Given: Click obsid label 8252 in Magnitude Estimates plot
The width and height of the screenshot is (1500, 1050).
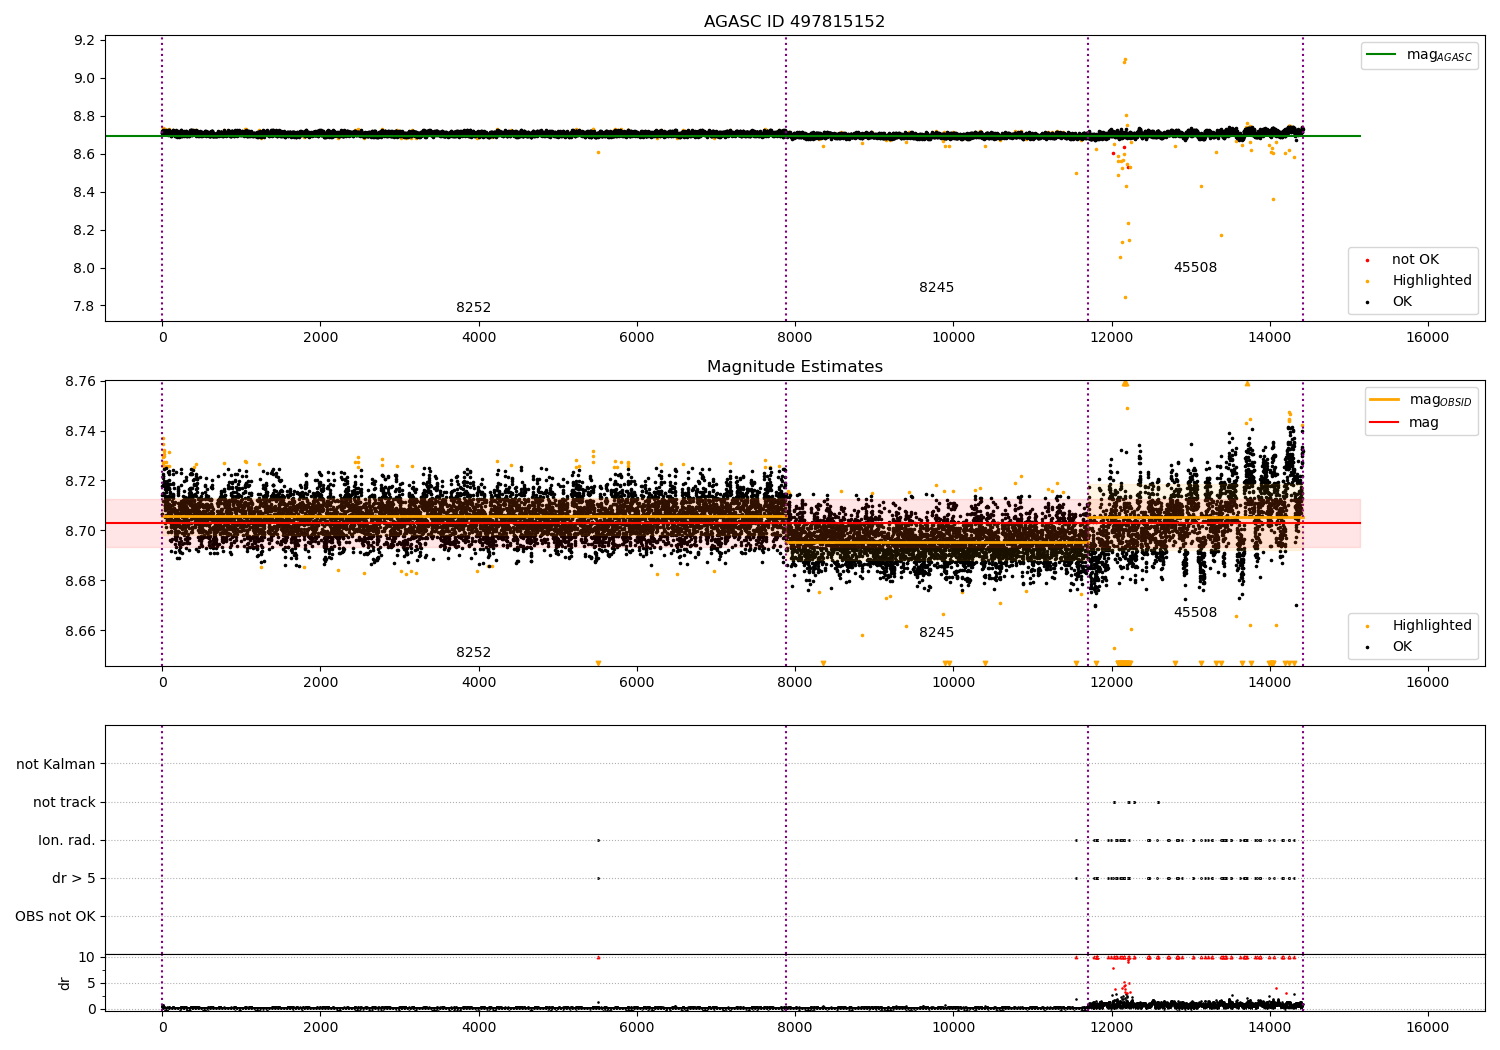Looking at the screenshot, I should pyautogui.click(x=473, y=653).
